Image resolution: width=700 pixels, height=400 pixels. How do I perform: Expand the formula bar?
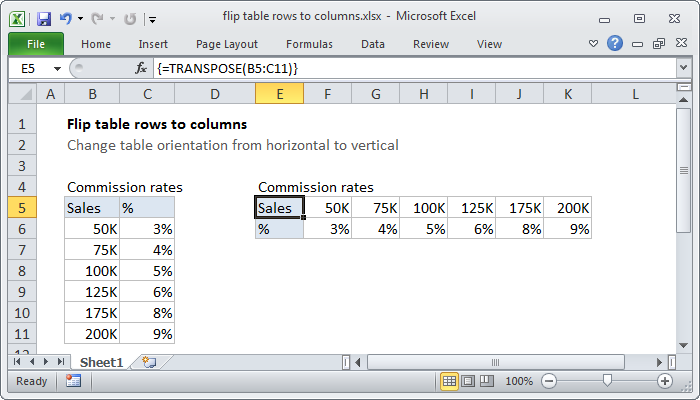[x=683, y=67]
